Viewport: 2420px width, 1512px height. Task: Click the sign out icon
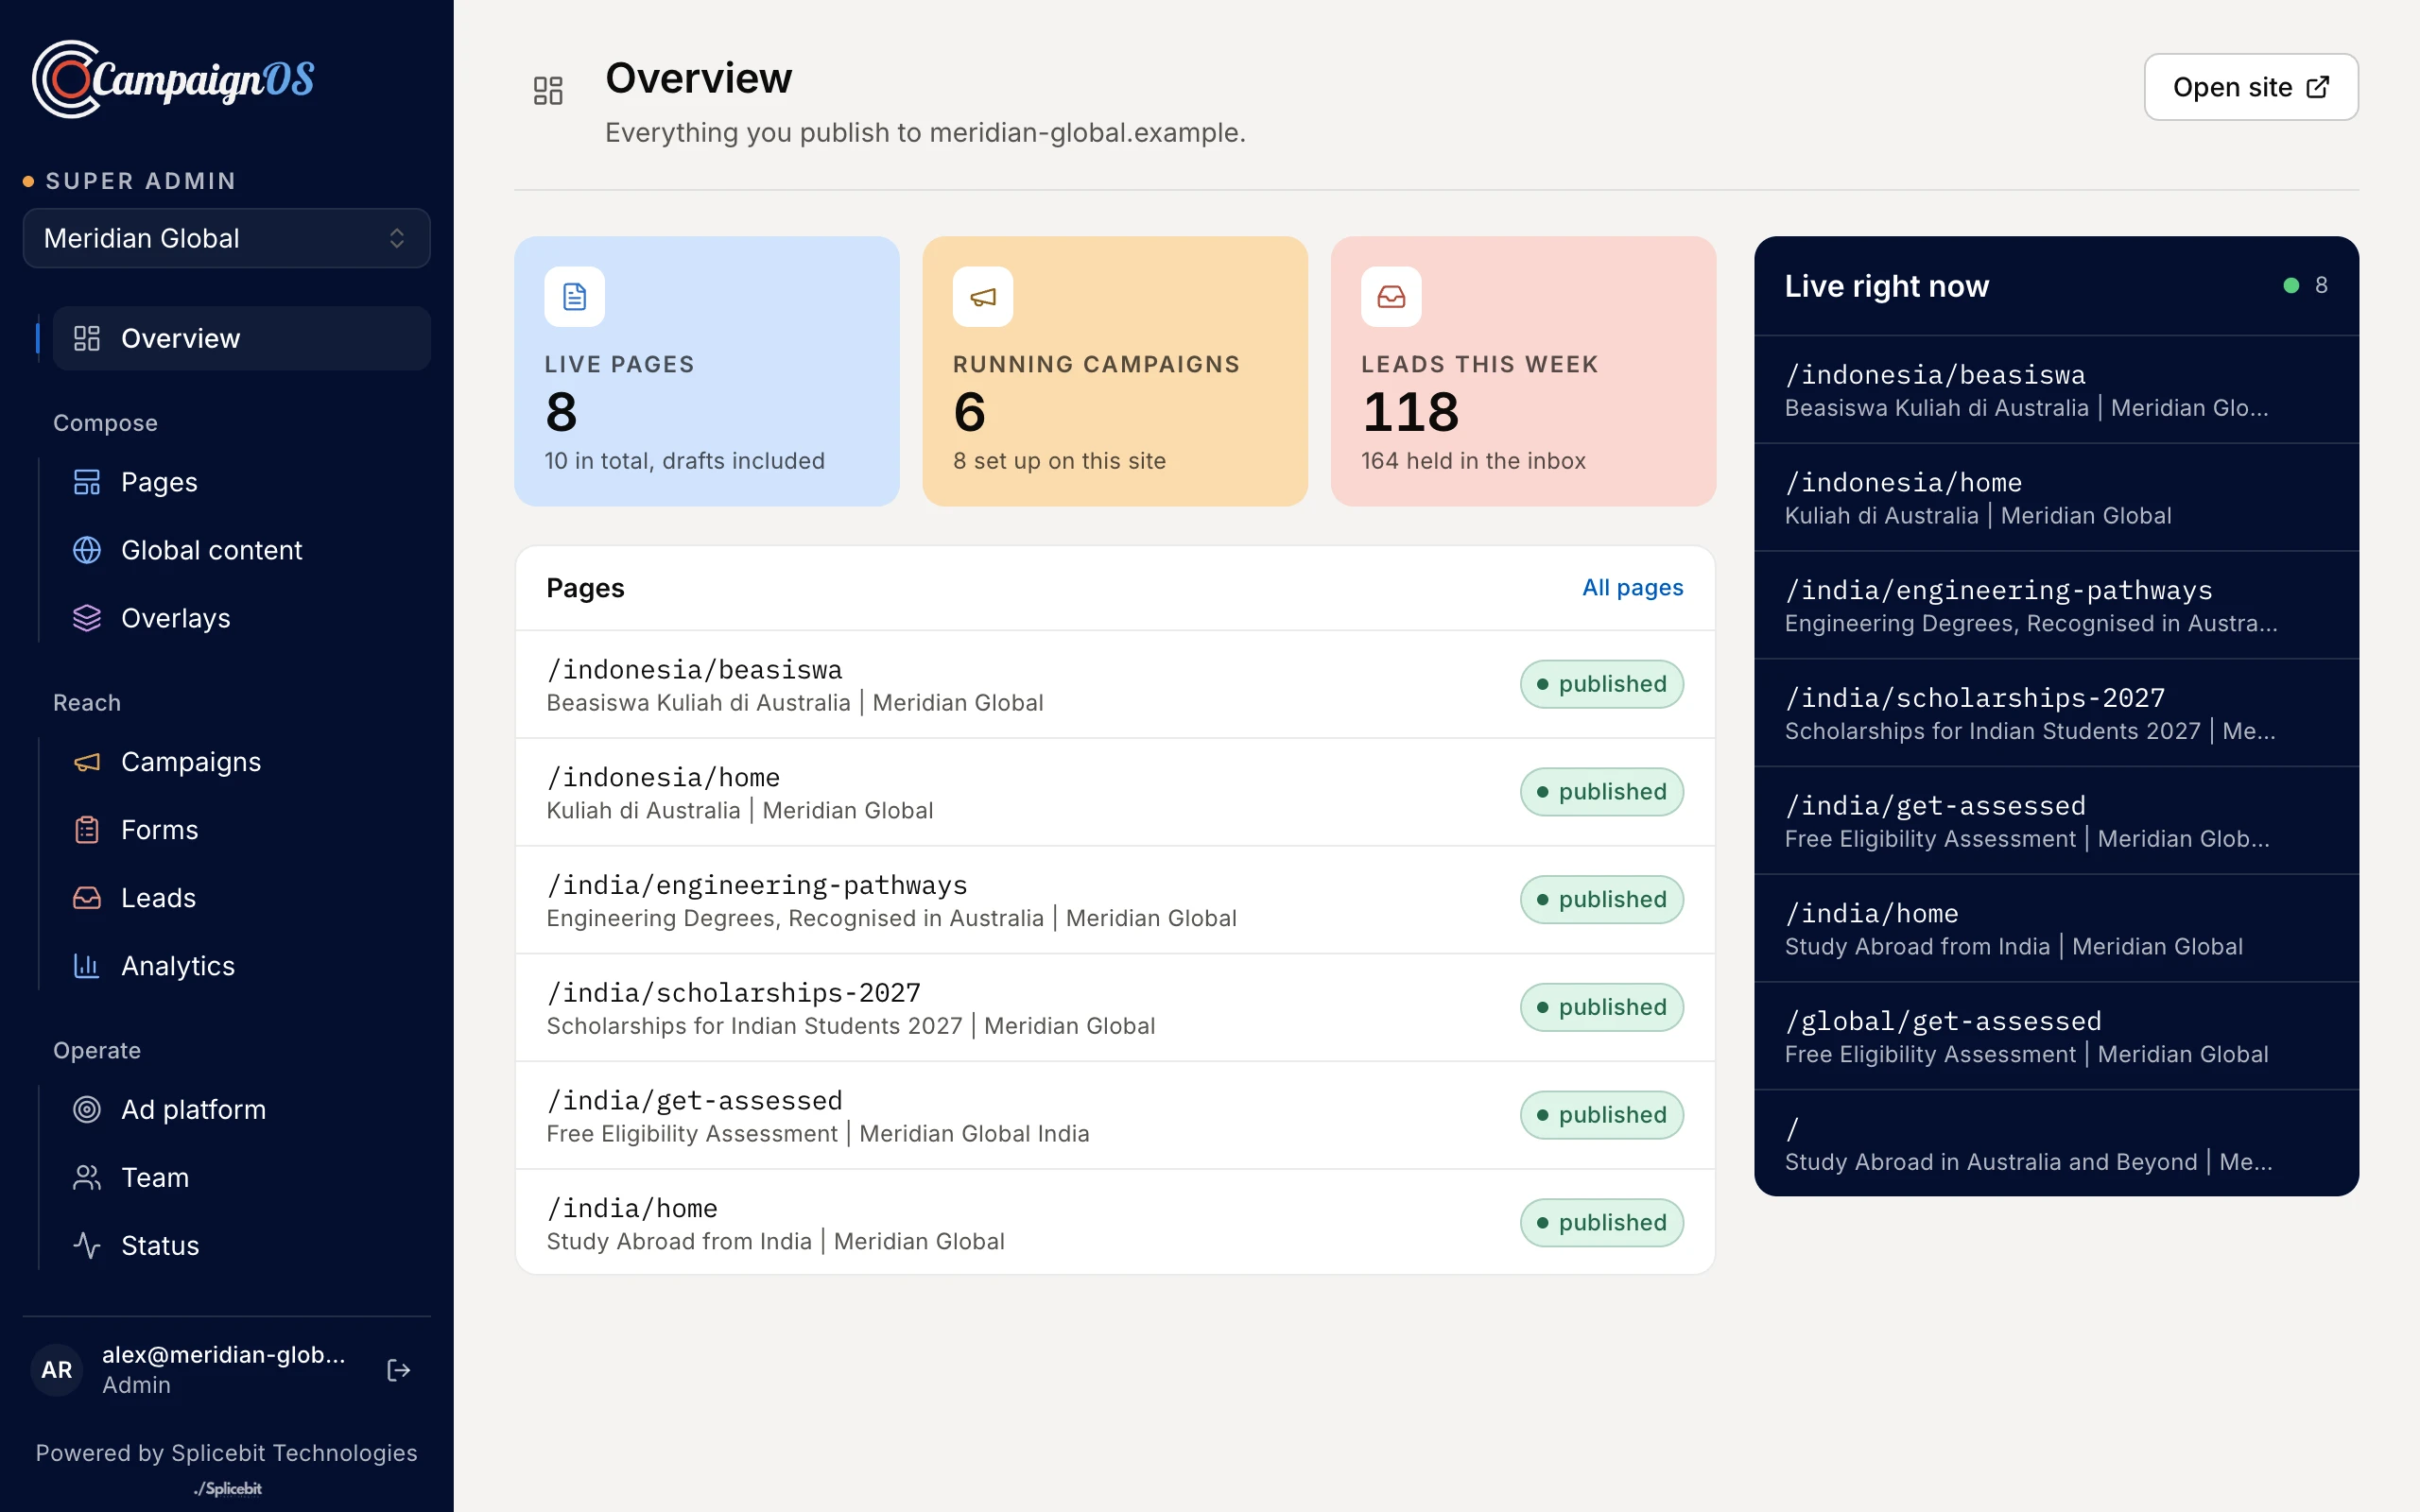[x=398, y=1370]
